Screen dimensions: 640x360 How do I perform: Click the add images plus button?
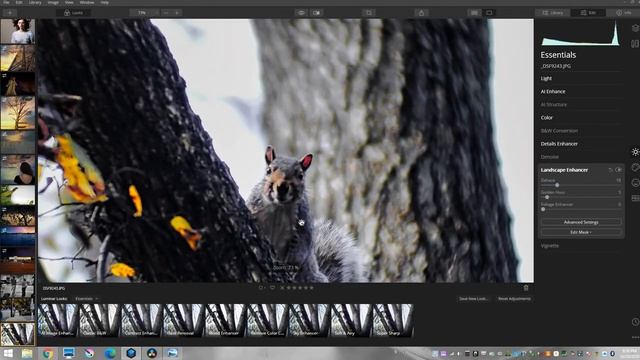pos(10,13)
